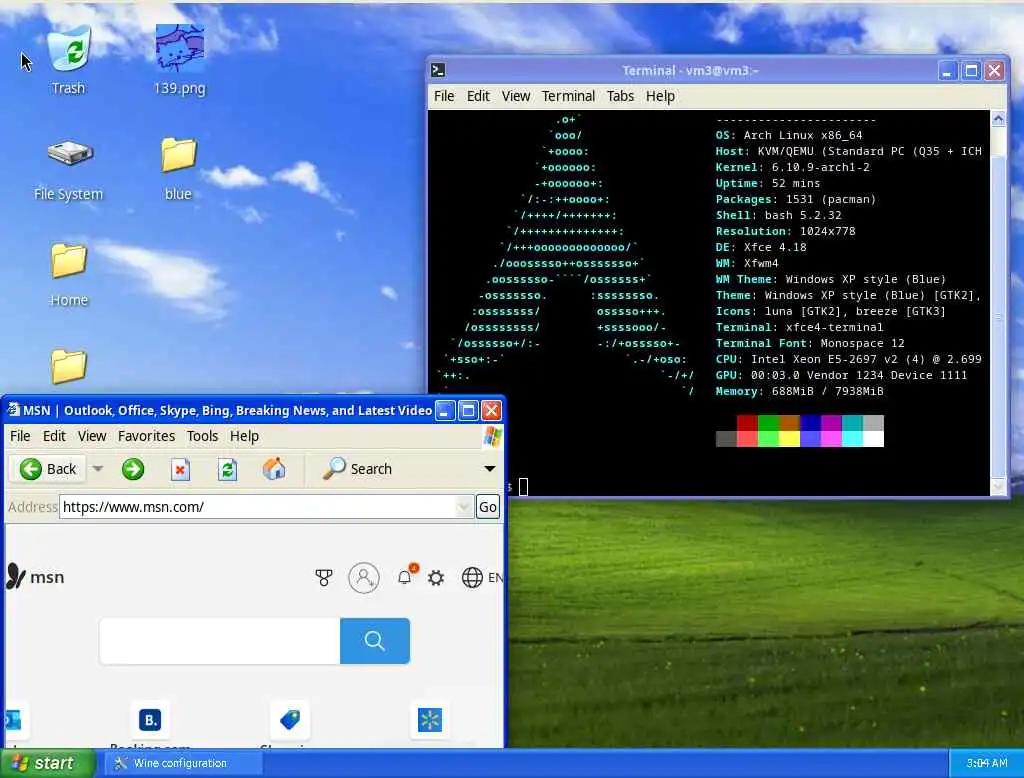Viewport: 1024px width, 778px height.
Task: Click the MSN rewards trophy icon
Action: pos(324,577)
